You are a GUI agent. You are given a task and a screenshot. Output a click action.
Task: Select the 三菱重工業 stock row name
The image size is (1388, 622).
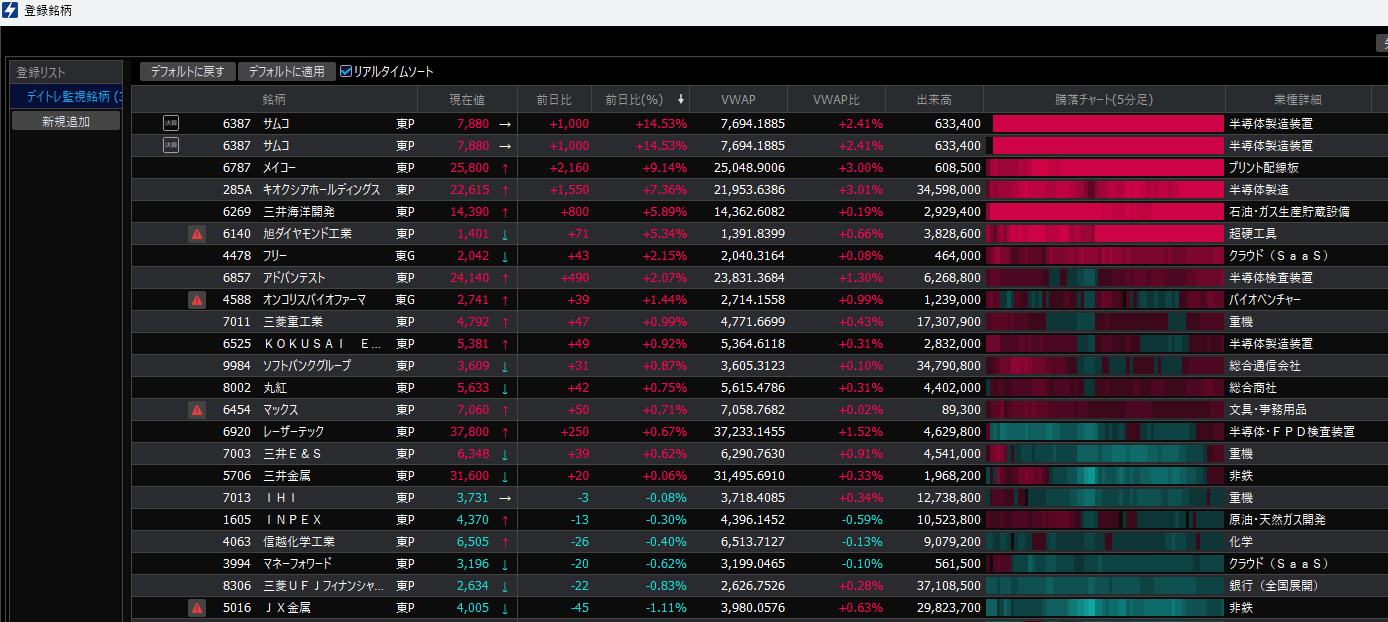click(293, 321)
